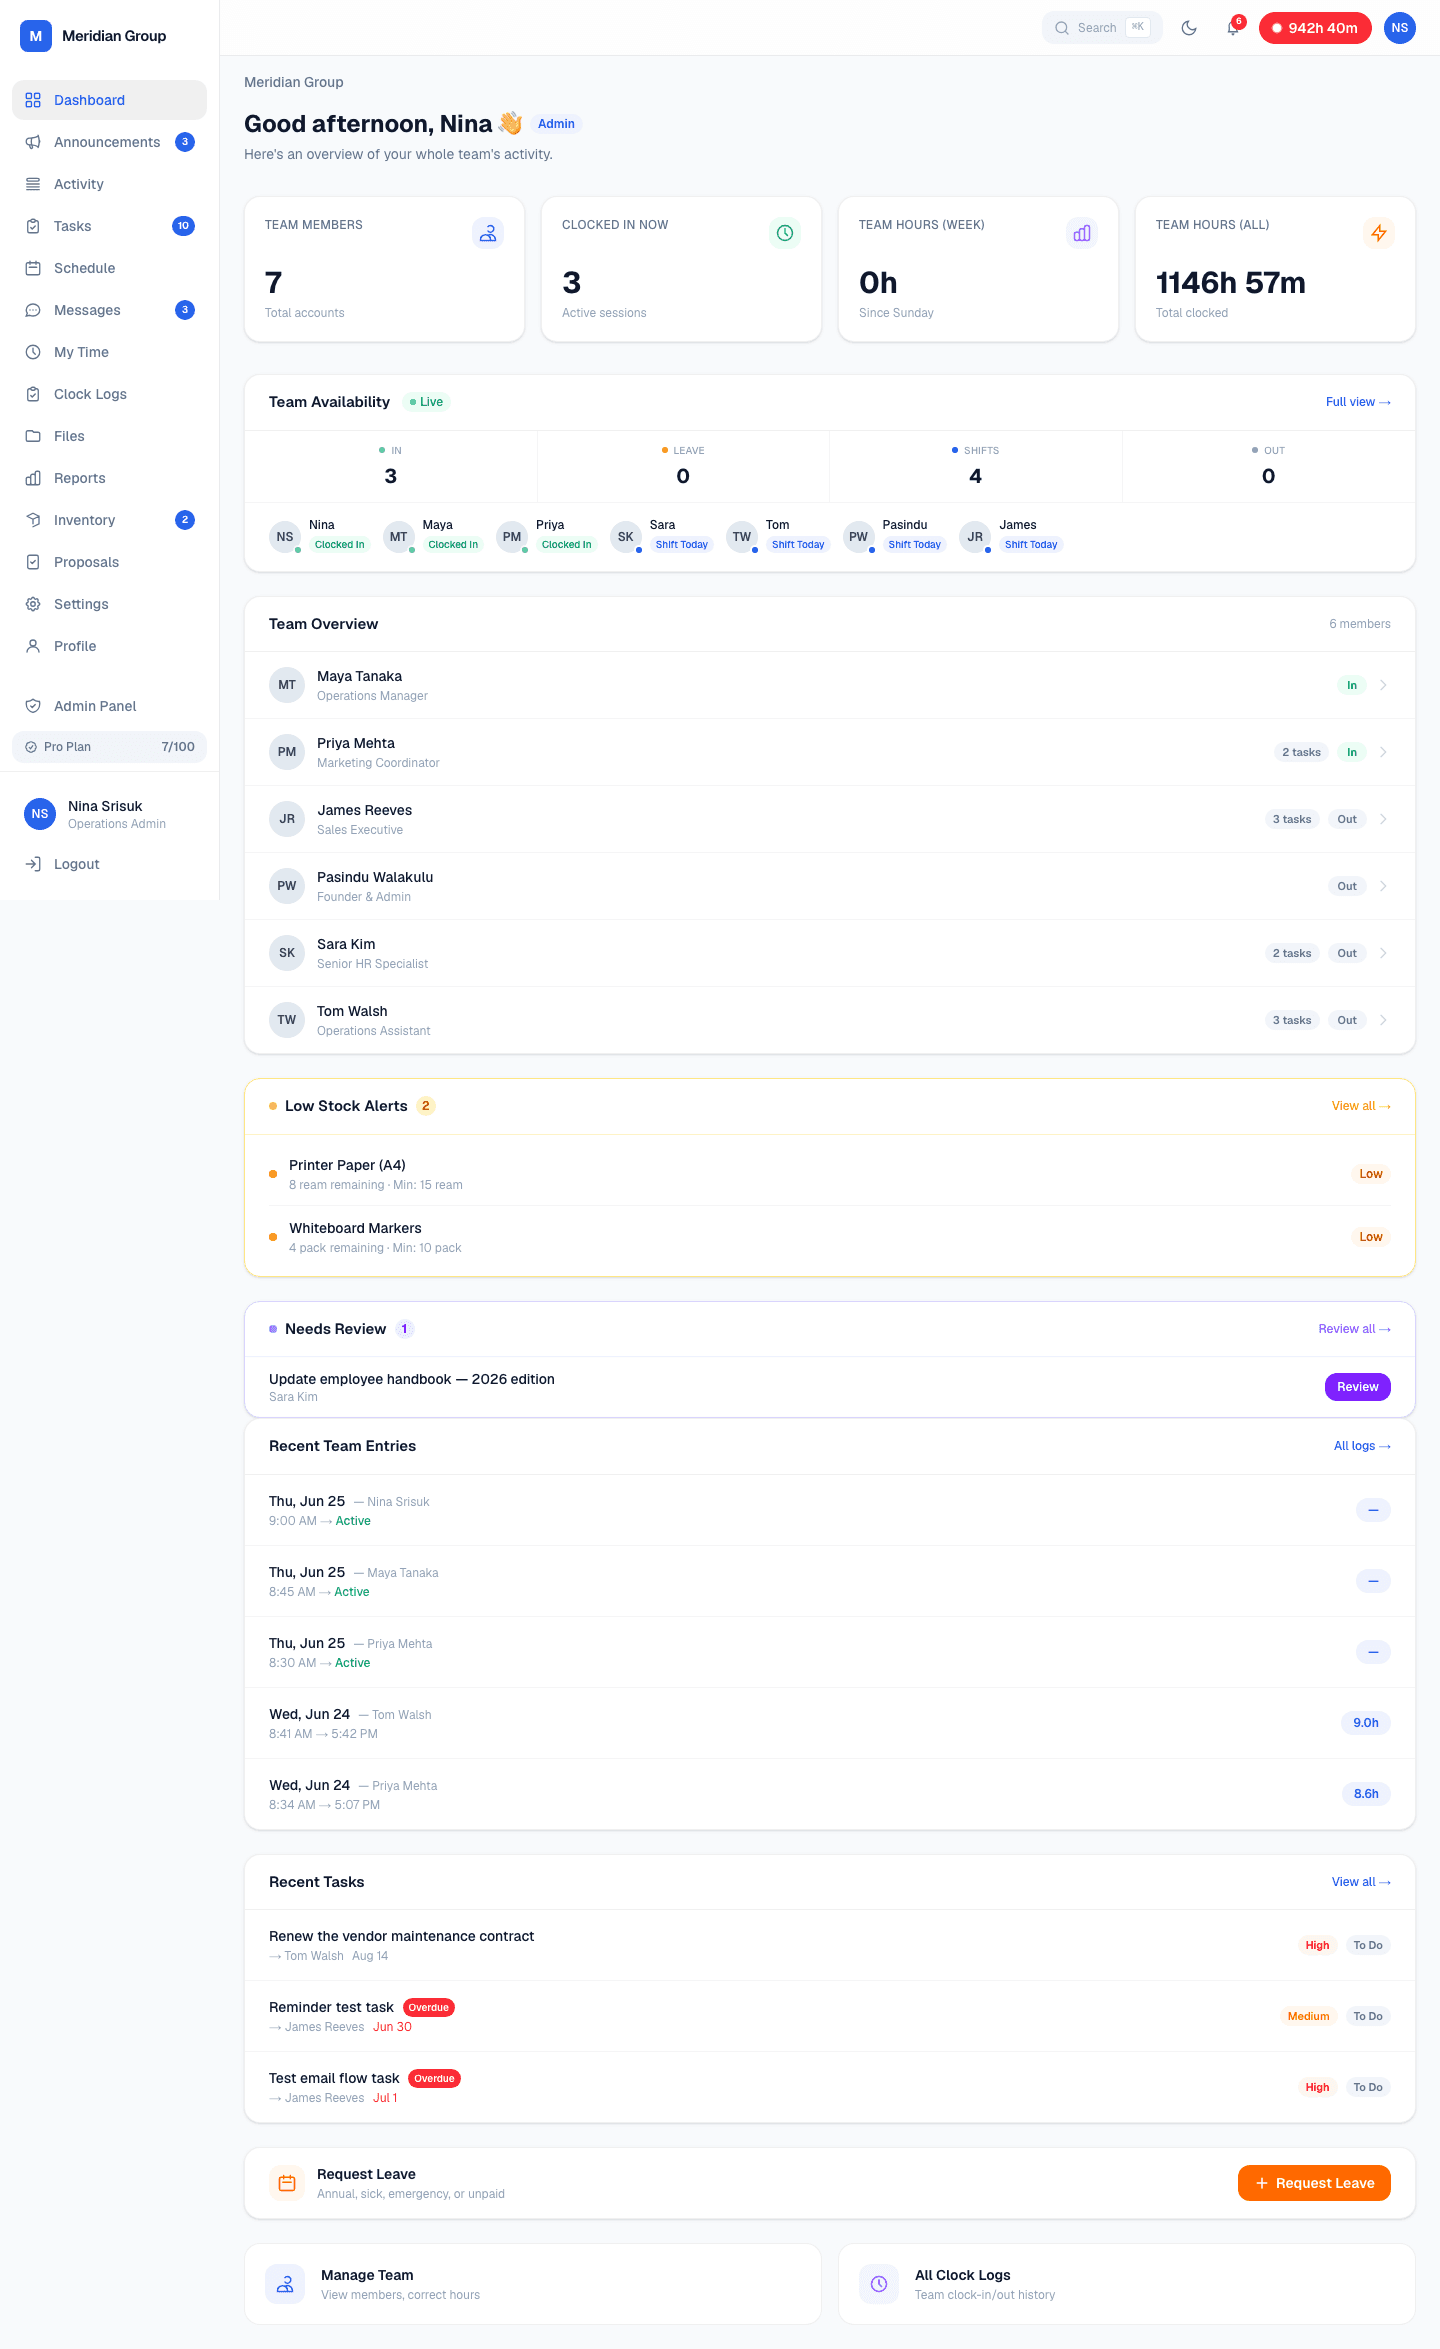Open the Dashboard sidebar item
This screenshot has width=1440, height=2349.
(x=109, y=100)
